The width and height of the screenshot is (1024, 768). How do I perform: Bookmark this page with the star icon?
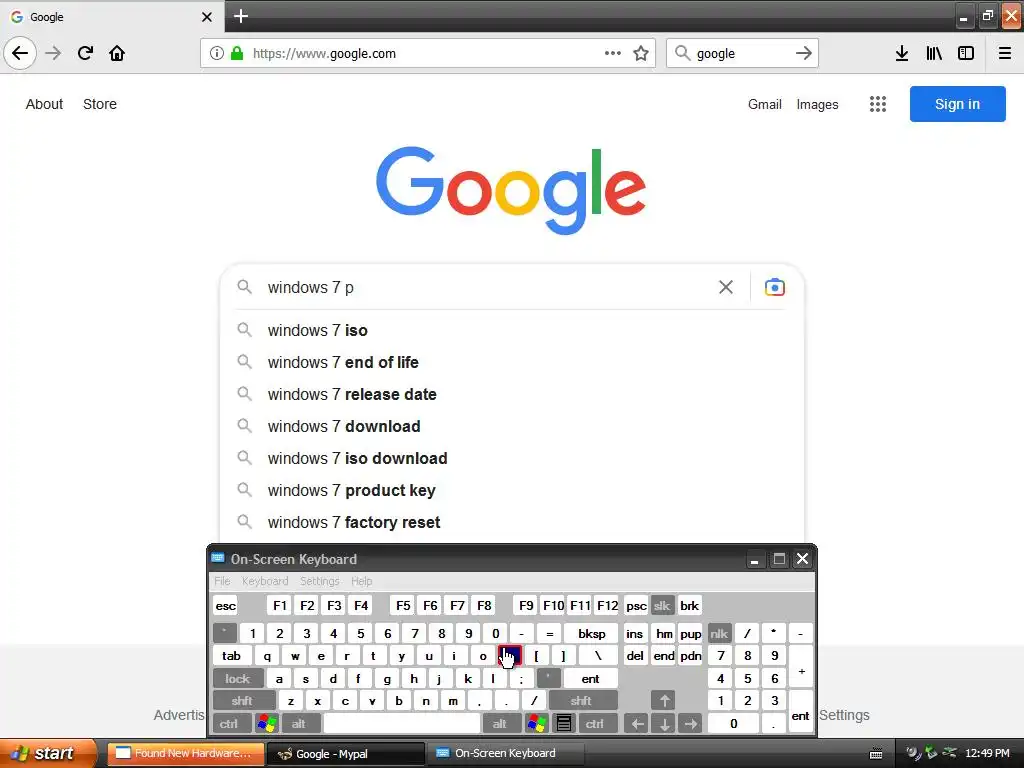pos(641,53)
